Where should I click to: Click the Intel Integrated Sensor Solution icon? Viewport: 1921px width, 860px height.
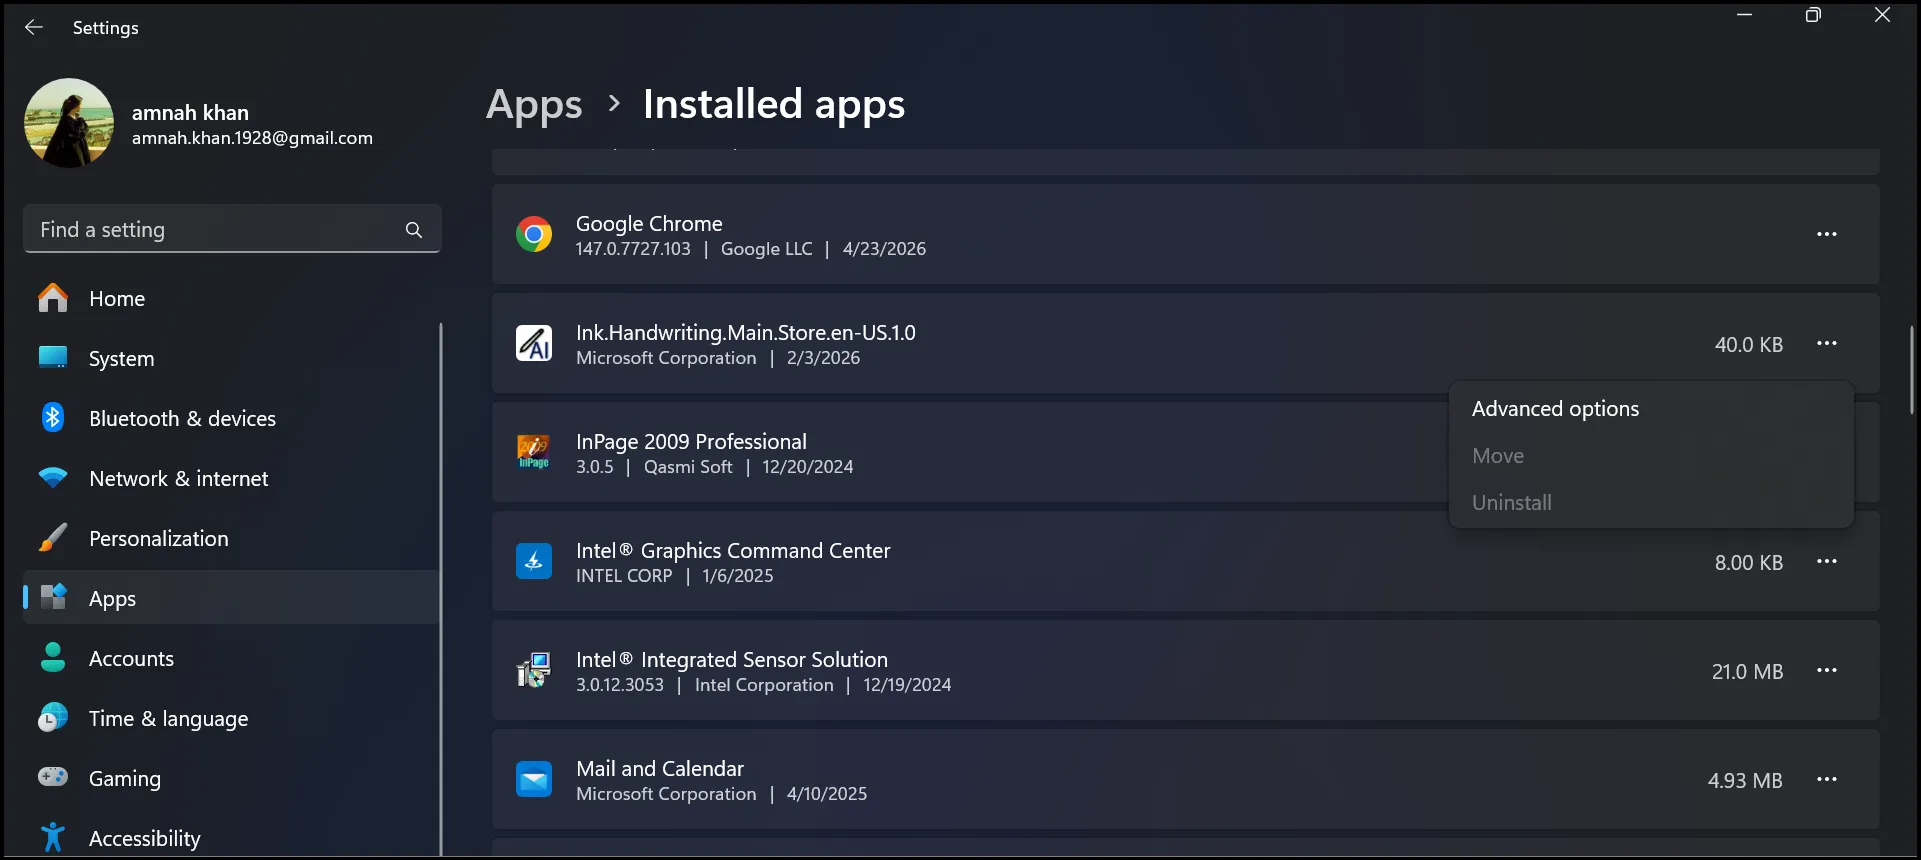[534, 670]
